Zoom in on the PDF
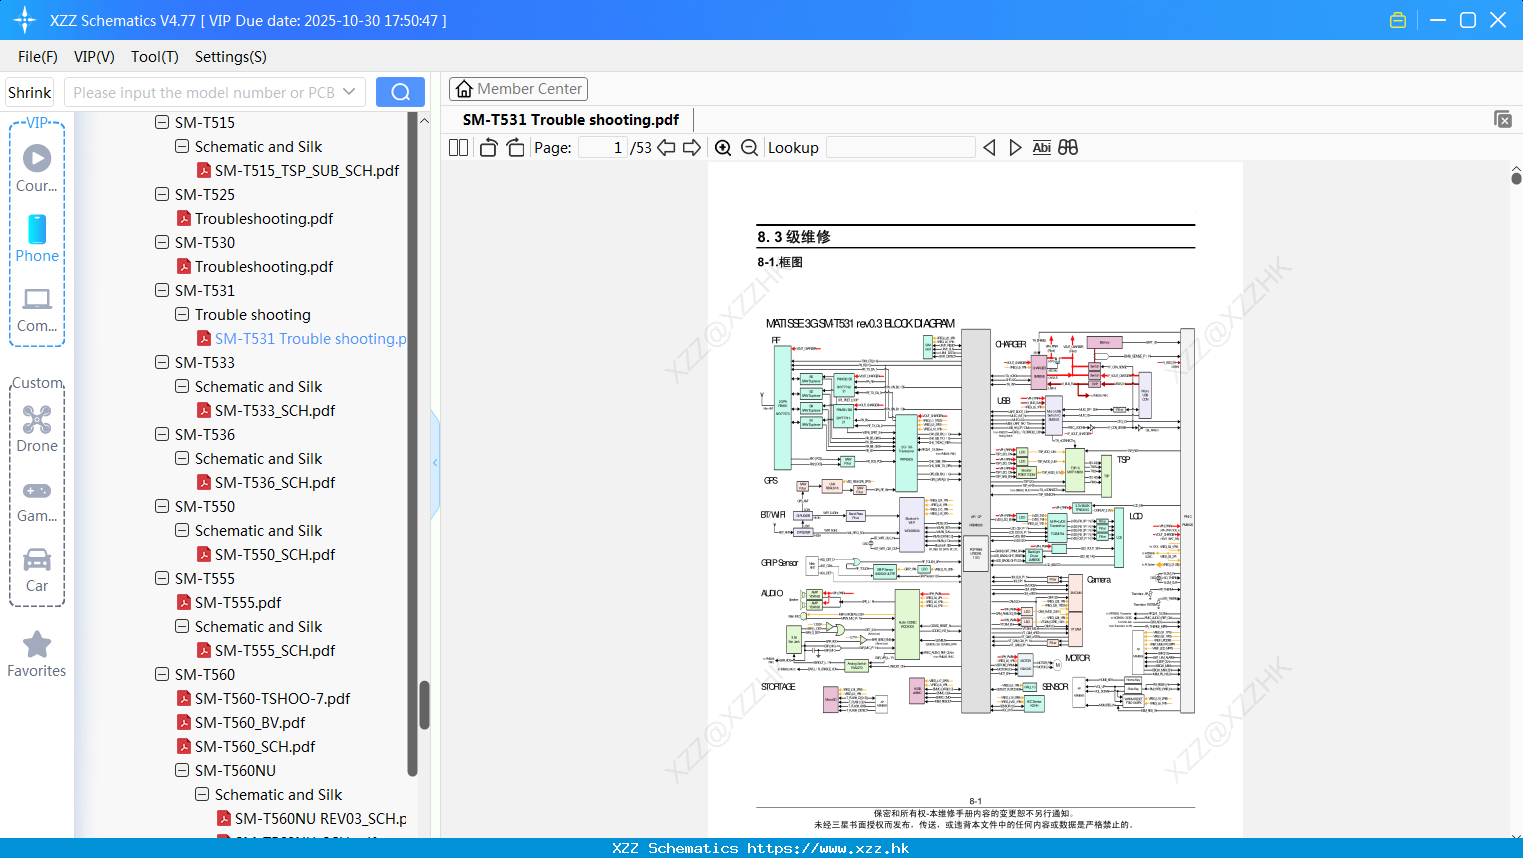Image resolution: width=1523 pixels, height=858 pixels. click(723, 148)
